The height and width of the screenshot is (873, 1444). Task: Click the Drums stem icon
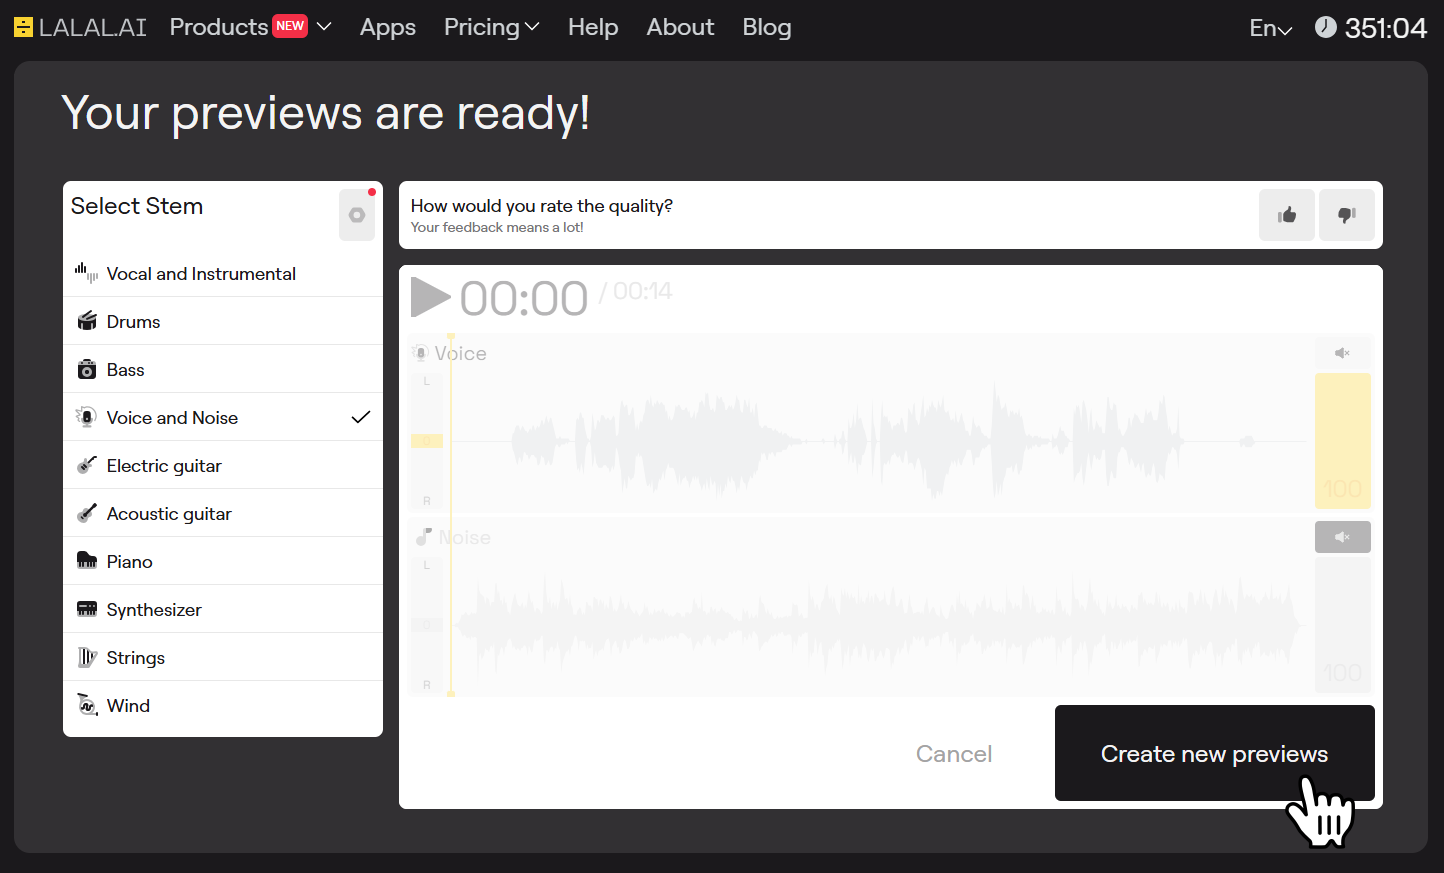[87, 321]
